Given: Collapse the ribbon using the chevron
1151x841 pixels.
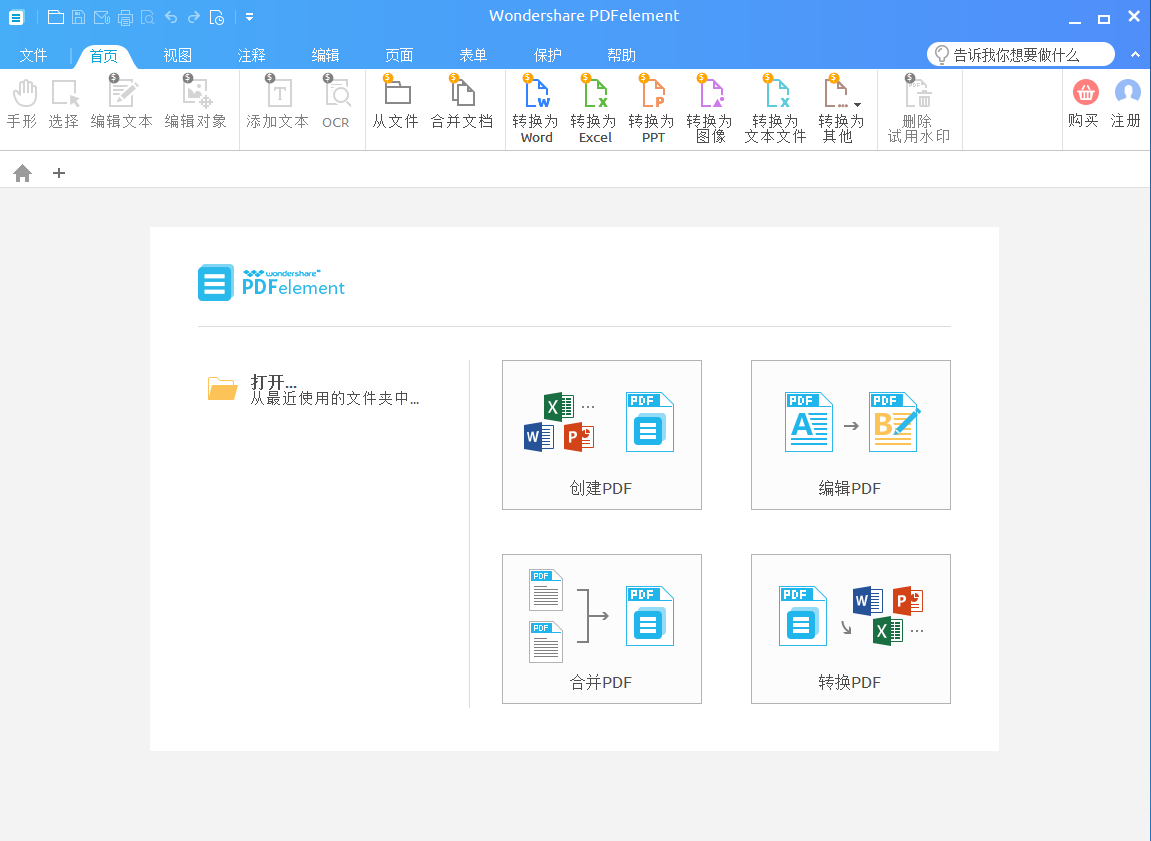Looking at the screenshot, I should tap(1135, 54).
